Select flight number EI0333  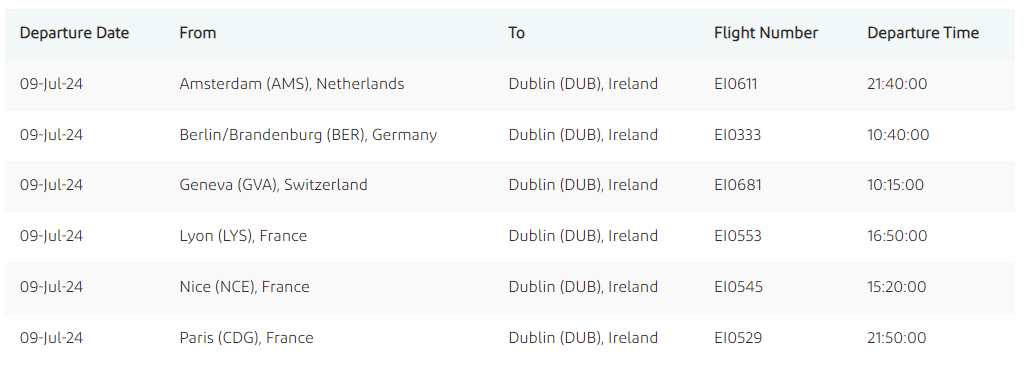click(x=738, y=134)
